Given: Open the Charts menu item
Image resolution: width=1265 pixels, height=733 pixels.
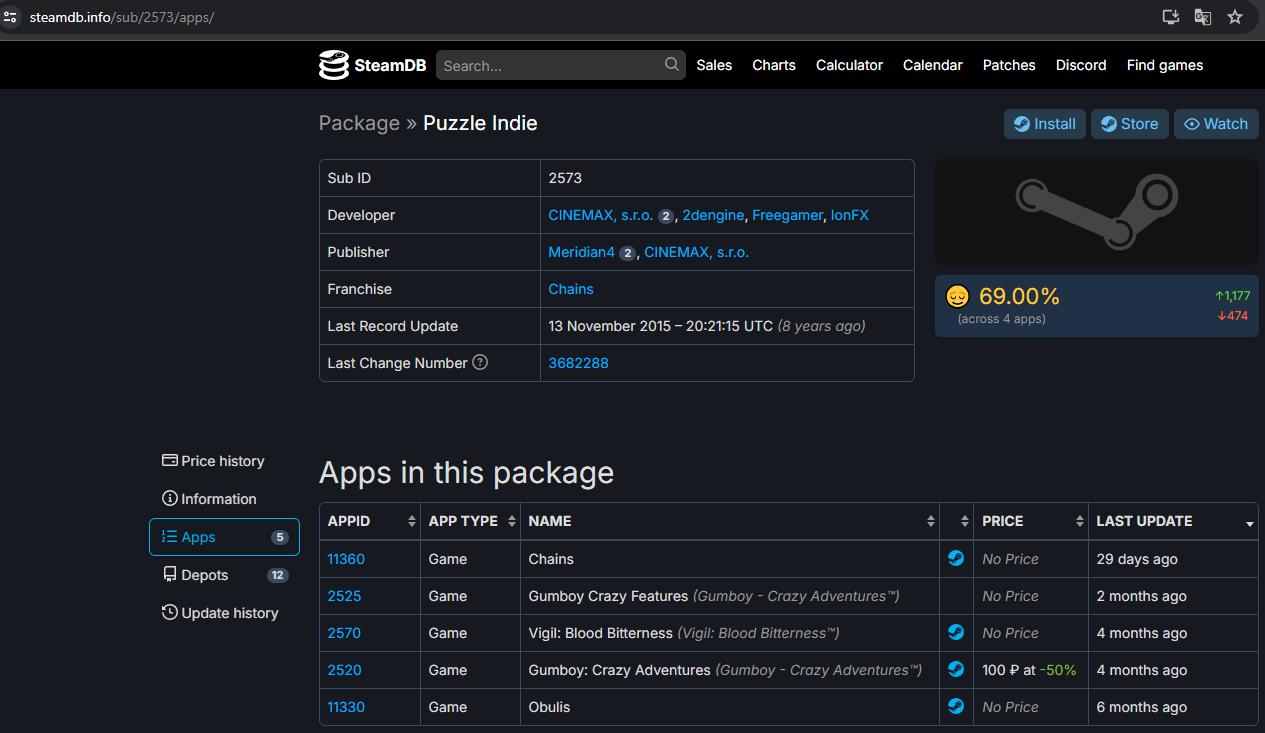Looking at the screenshot, I should [x=773, y=65].
